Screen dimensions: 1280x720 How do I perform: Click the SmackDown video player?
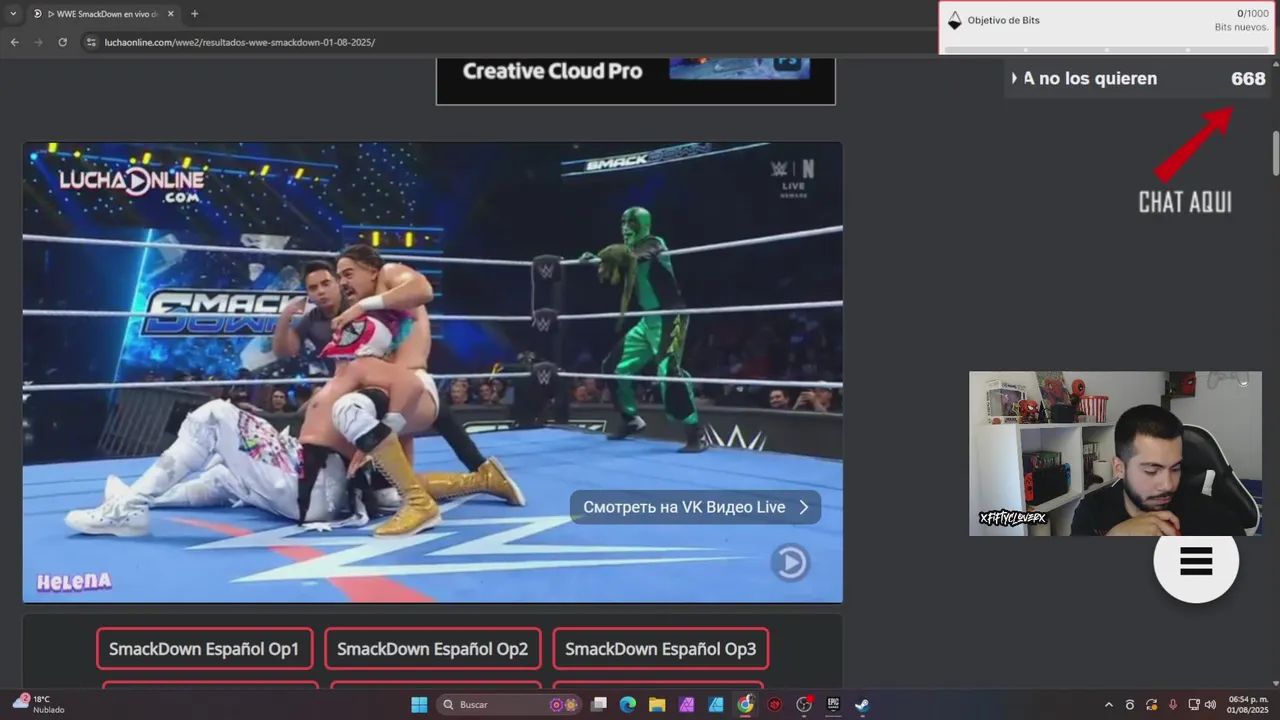click(433, 372)
